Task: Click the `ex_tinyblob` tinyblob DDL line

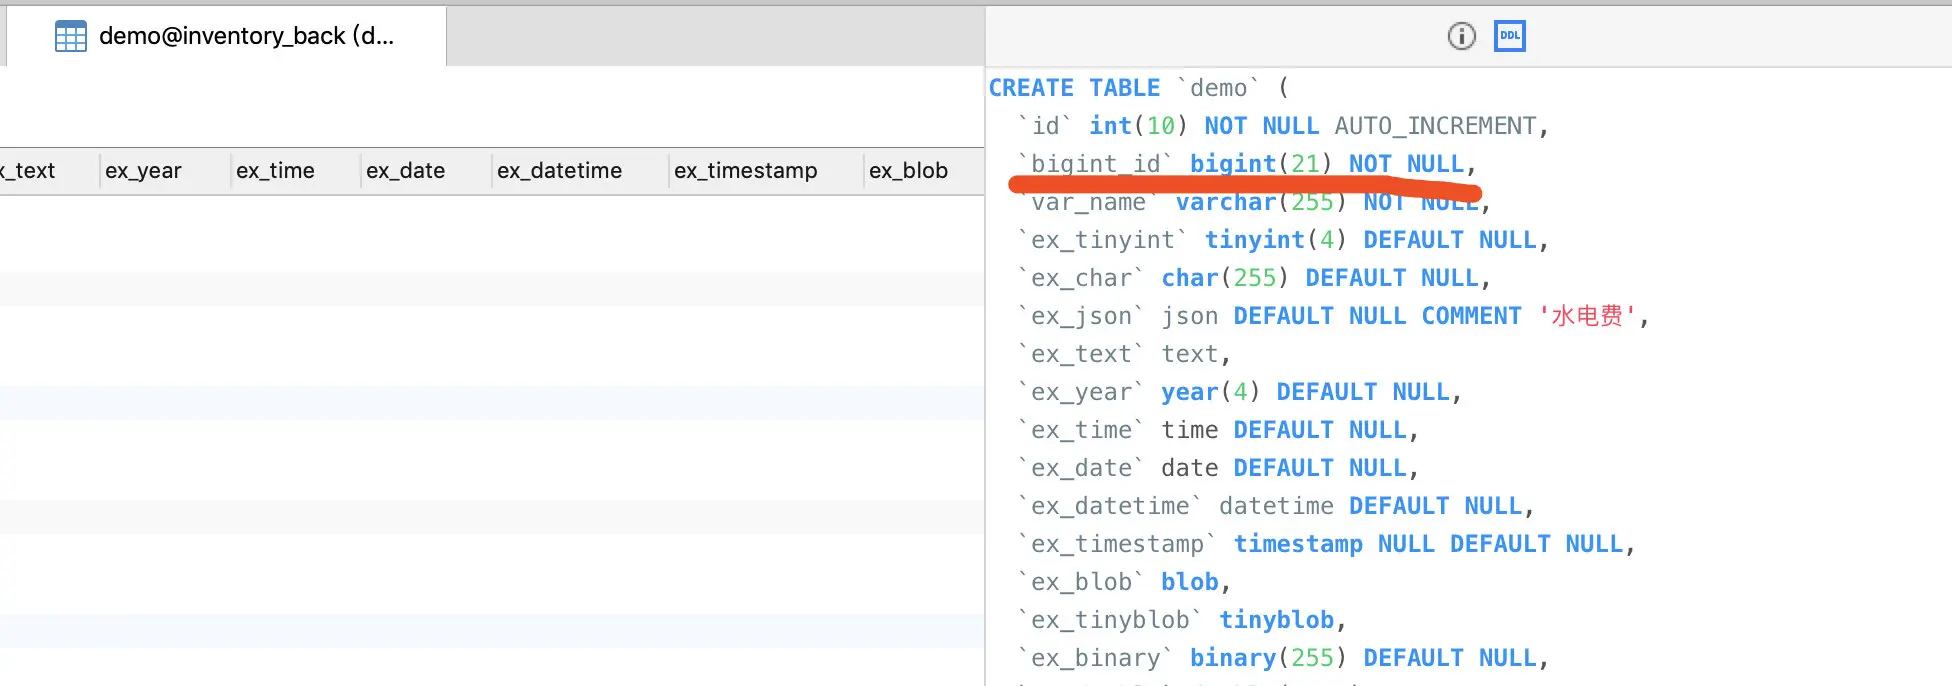Action: coord(1182,620)
